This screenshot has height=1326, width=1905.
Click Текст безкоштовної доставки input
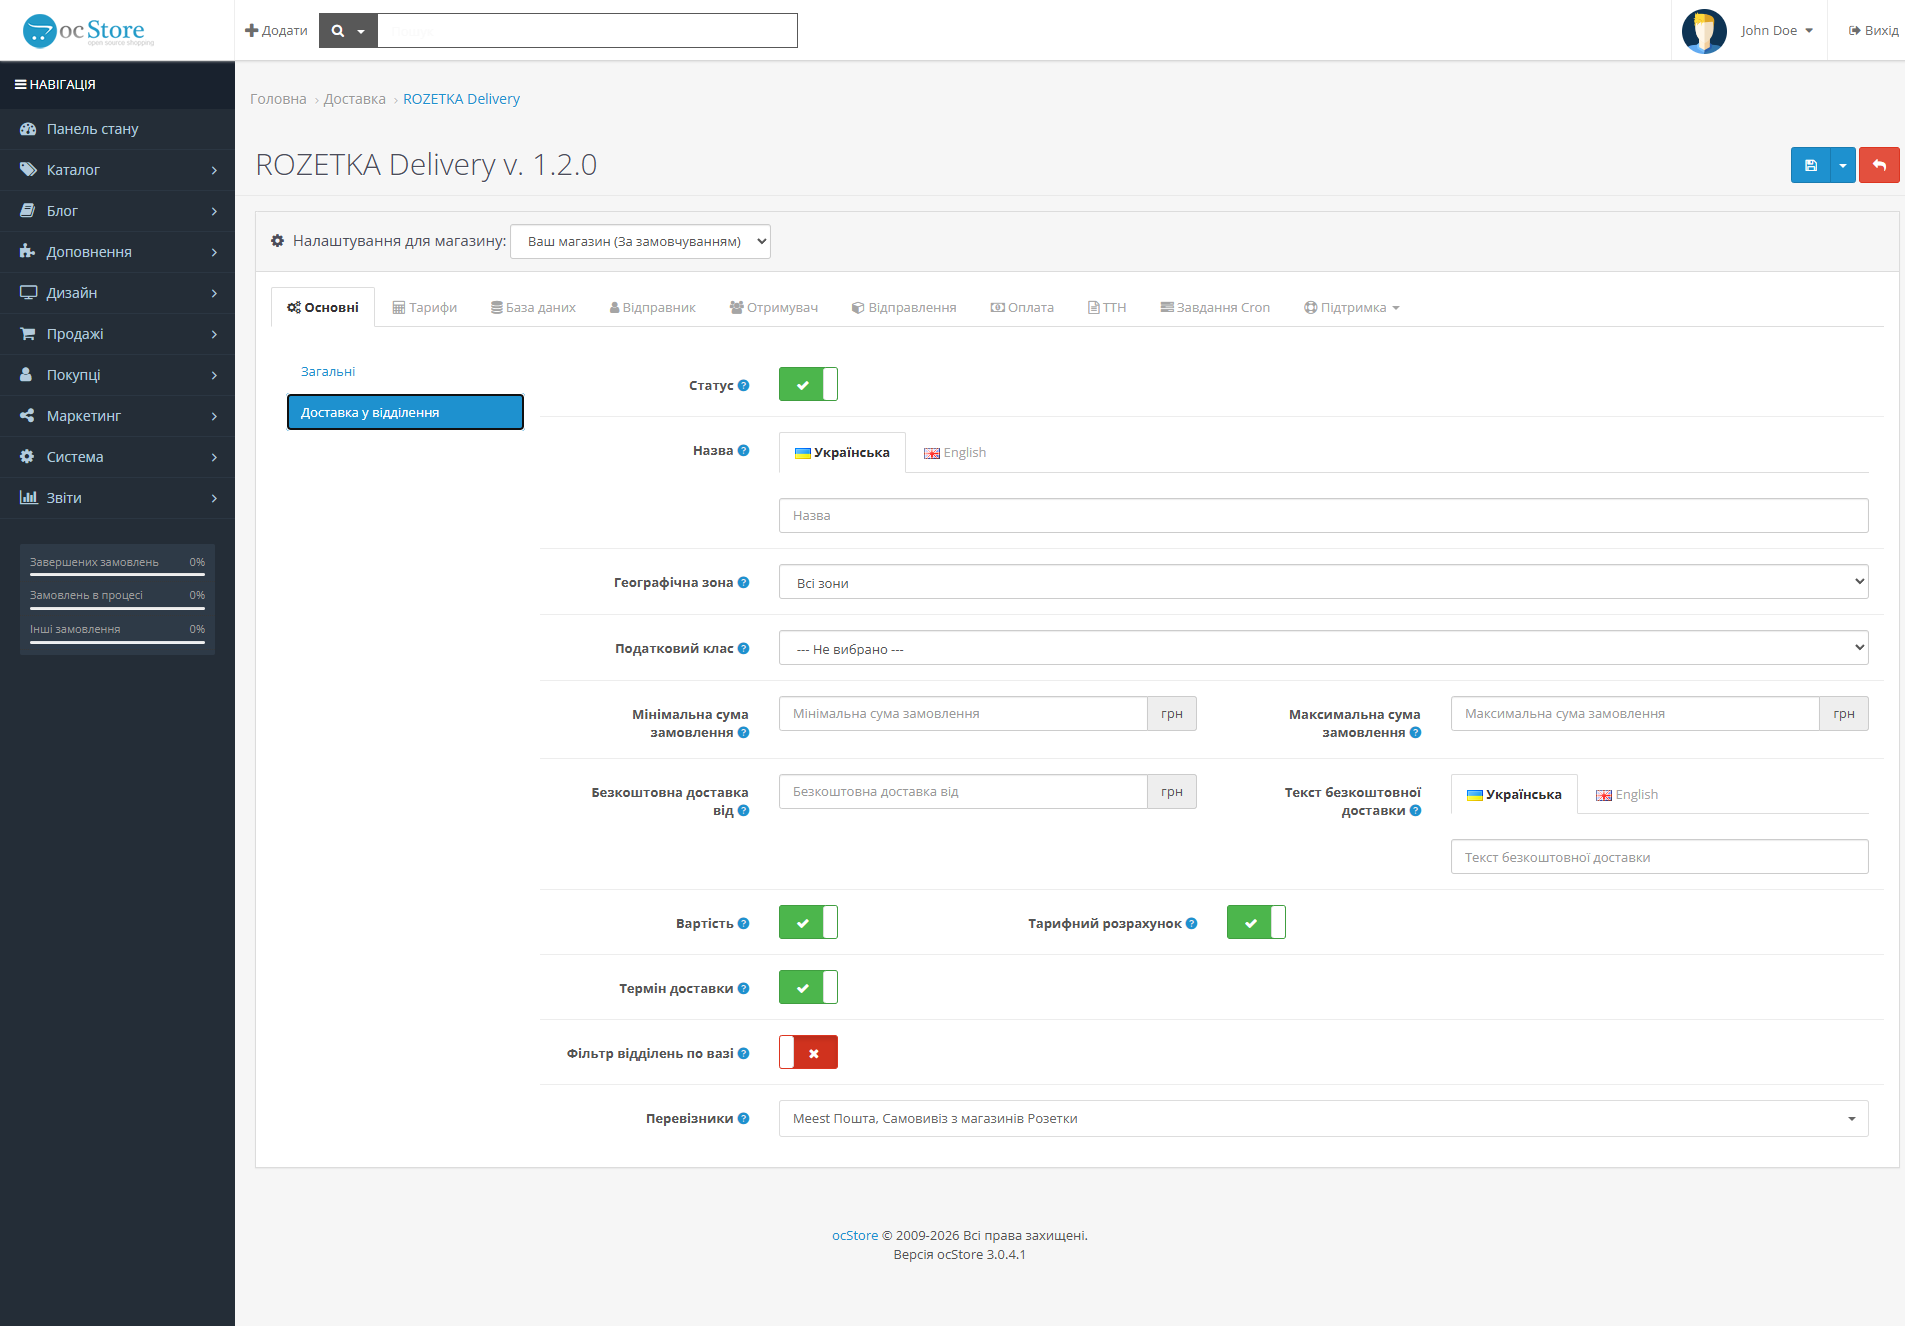tap(1659, 857)
